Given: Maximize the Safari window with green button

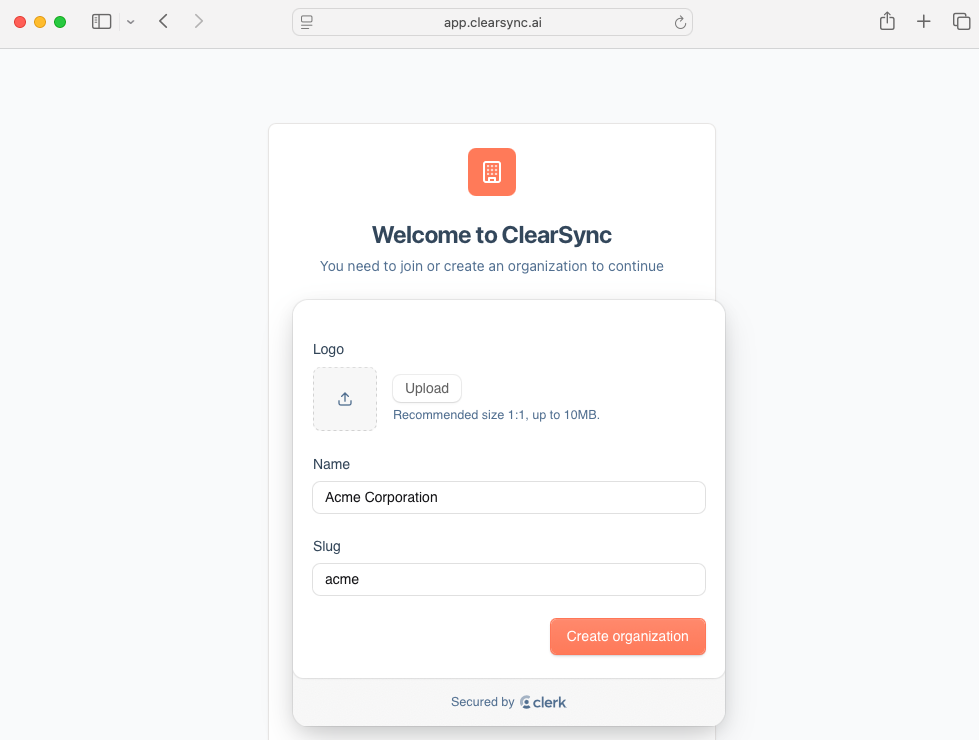Looking at the screenshot, I should (60, 22).
